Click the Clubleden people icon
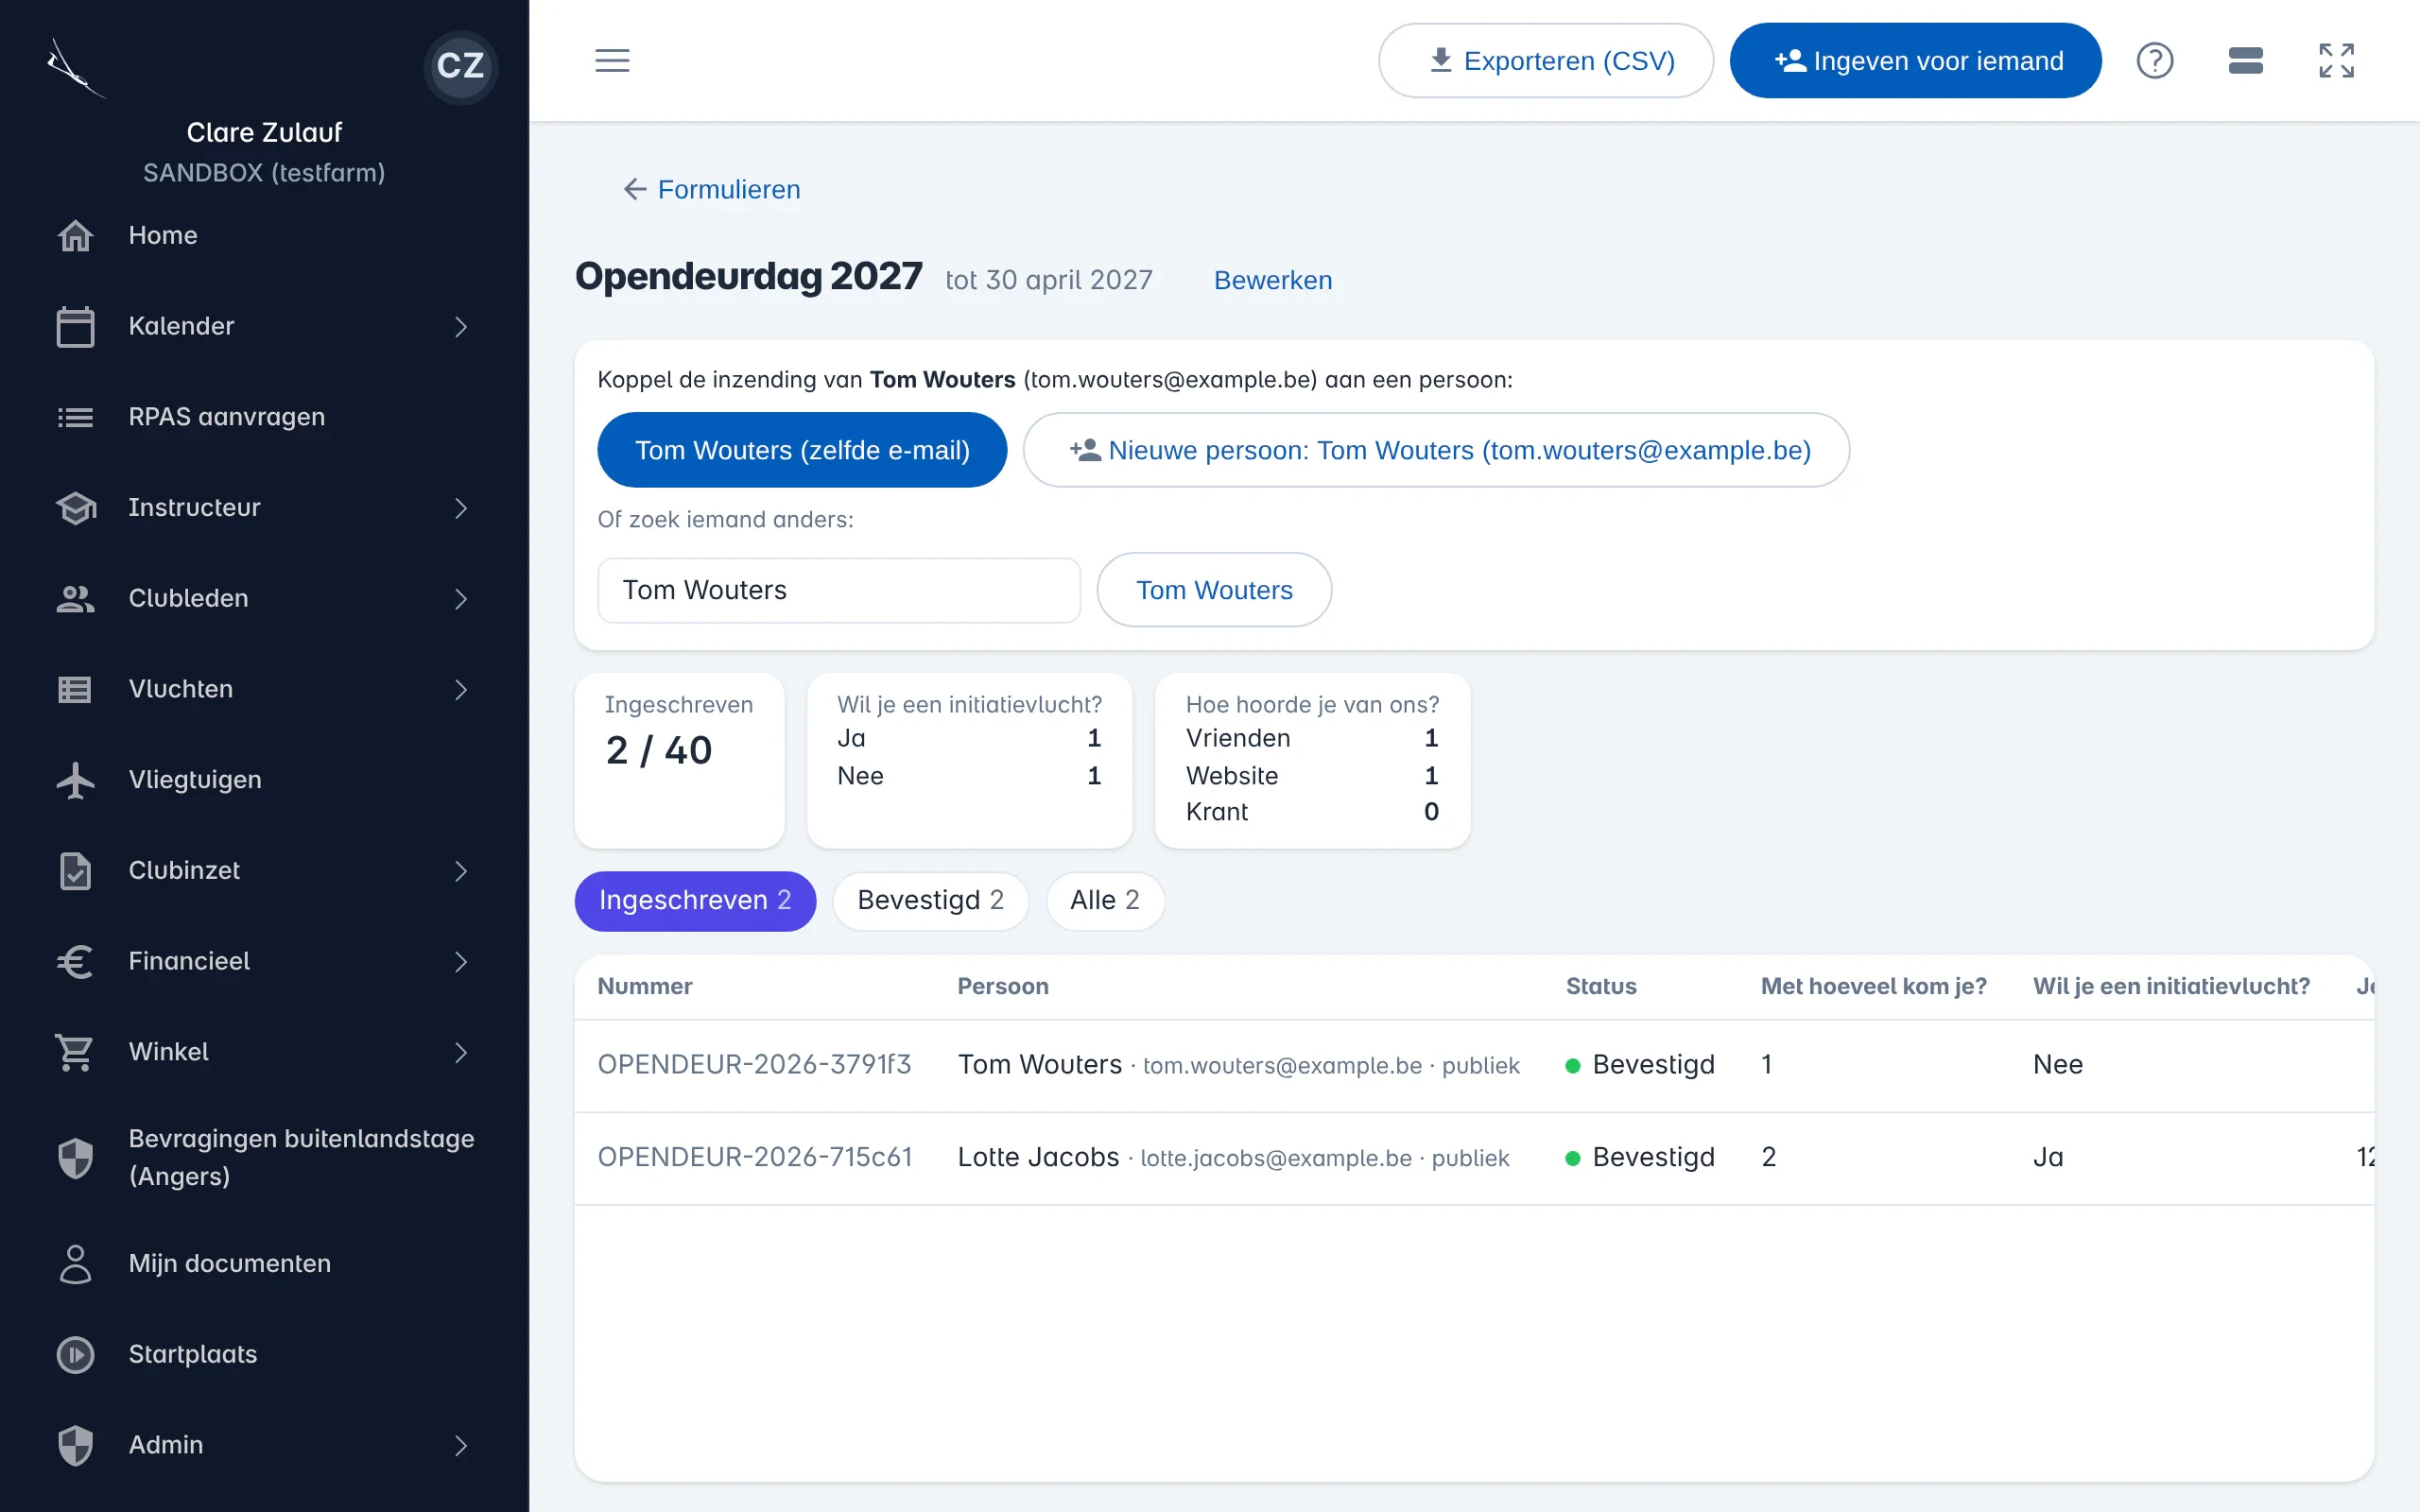 click(75, 599)
